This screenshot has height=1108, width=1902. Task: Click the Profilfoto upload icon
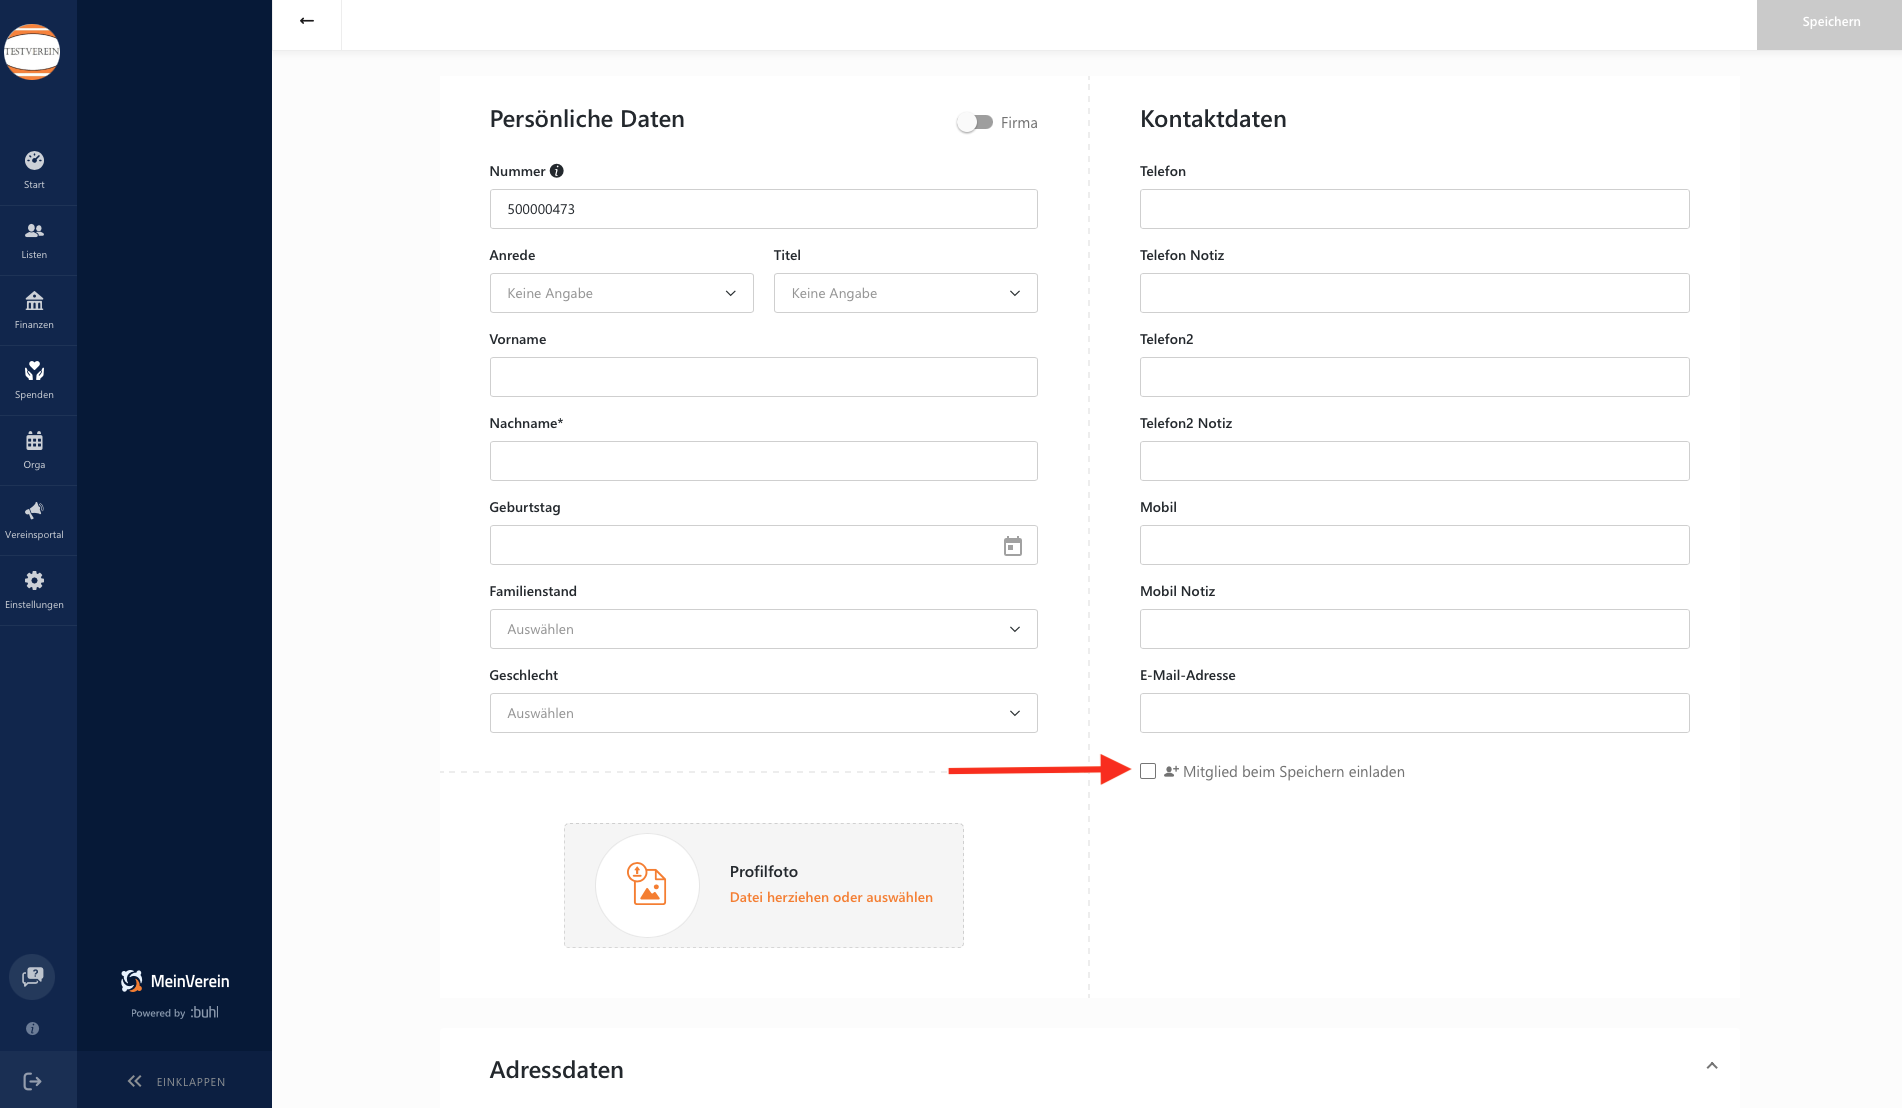(x=647, y=885)
